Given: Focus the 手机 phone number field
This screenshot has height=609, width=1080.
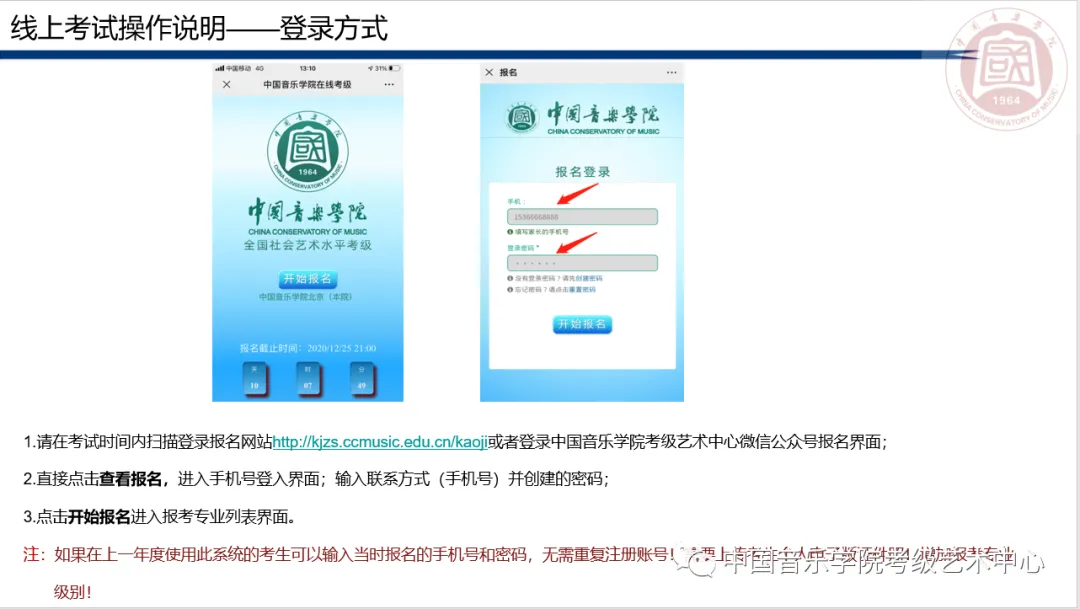Looking at the screenshot, I should tap(582, 216).
